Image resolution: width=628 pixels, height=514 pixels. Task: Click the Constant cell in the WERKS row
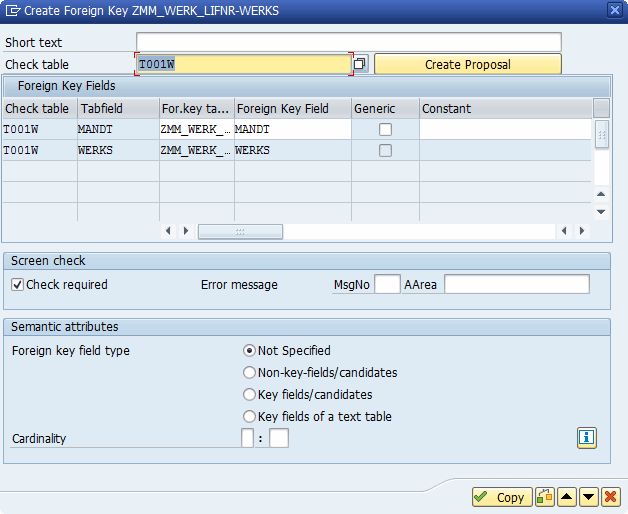505,150
